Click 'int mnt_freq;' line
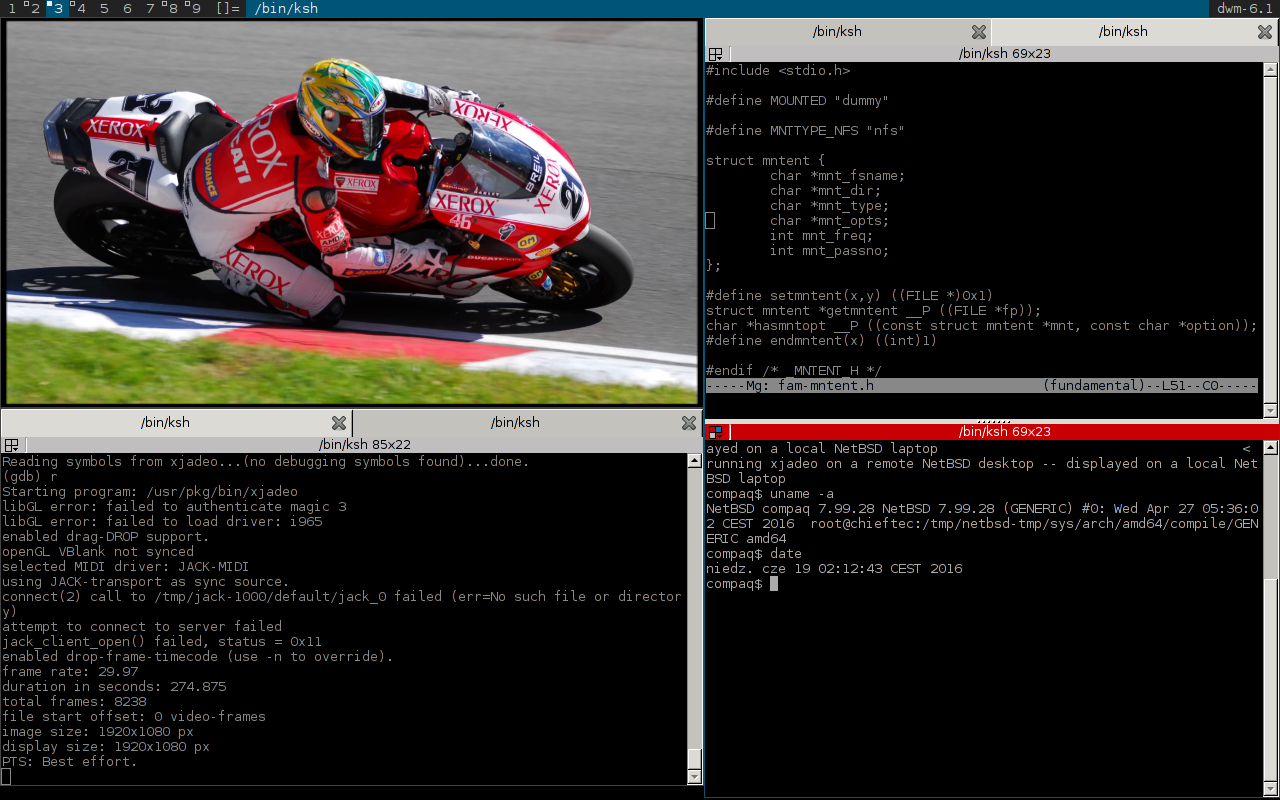The width and height of the screenshot is (1280, 800). pyautogui.click(x=821, y=235)
